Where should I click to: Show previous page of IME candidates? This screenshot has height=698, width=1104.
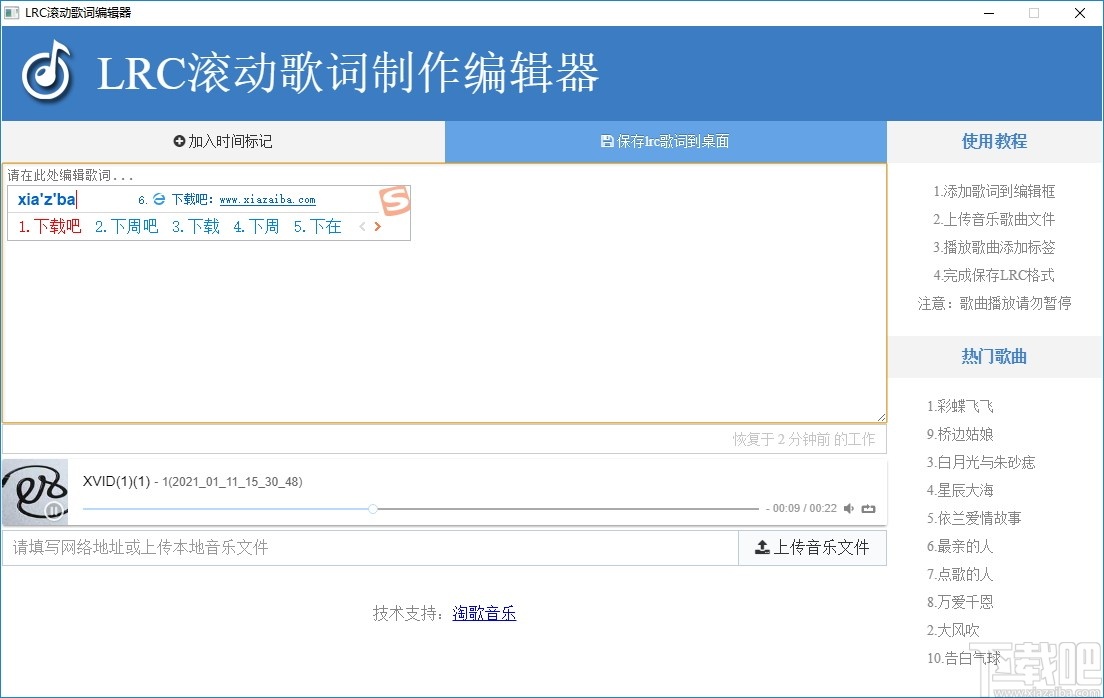[x=362, y=226]
